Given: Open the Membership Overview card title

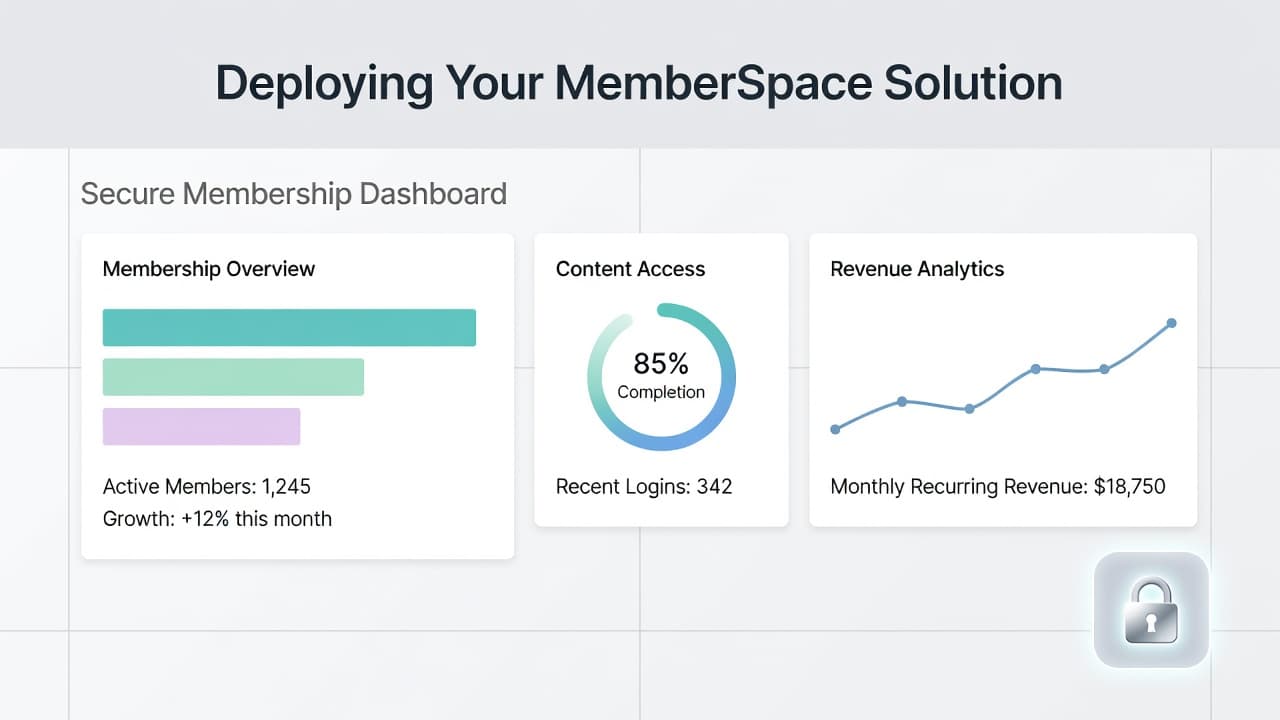Looking at the screenshot, I should [x=209, y=269].
